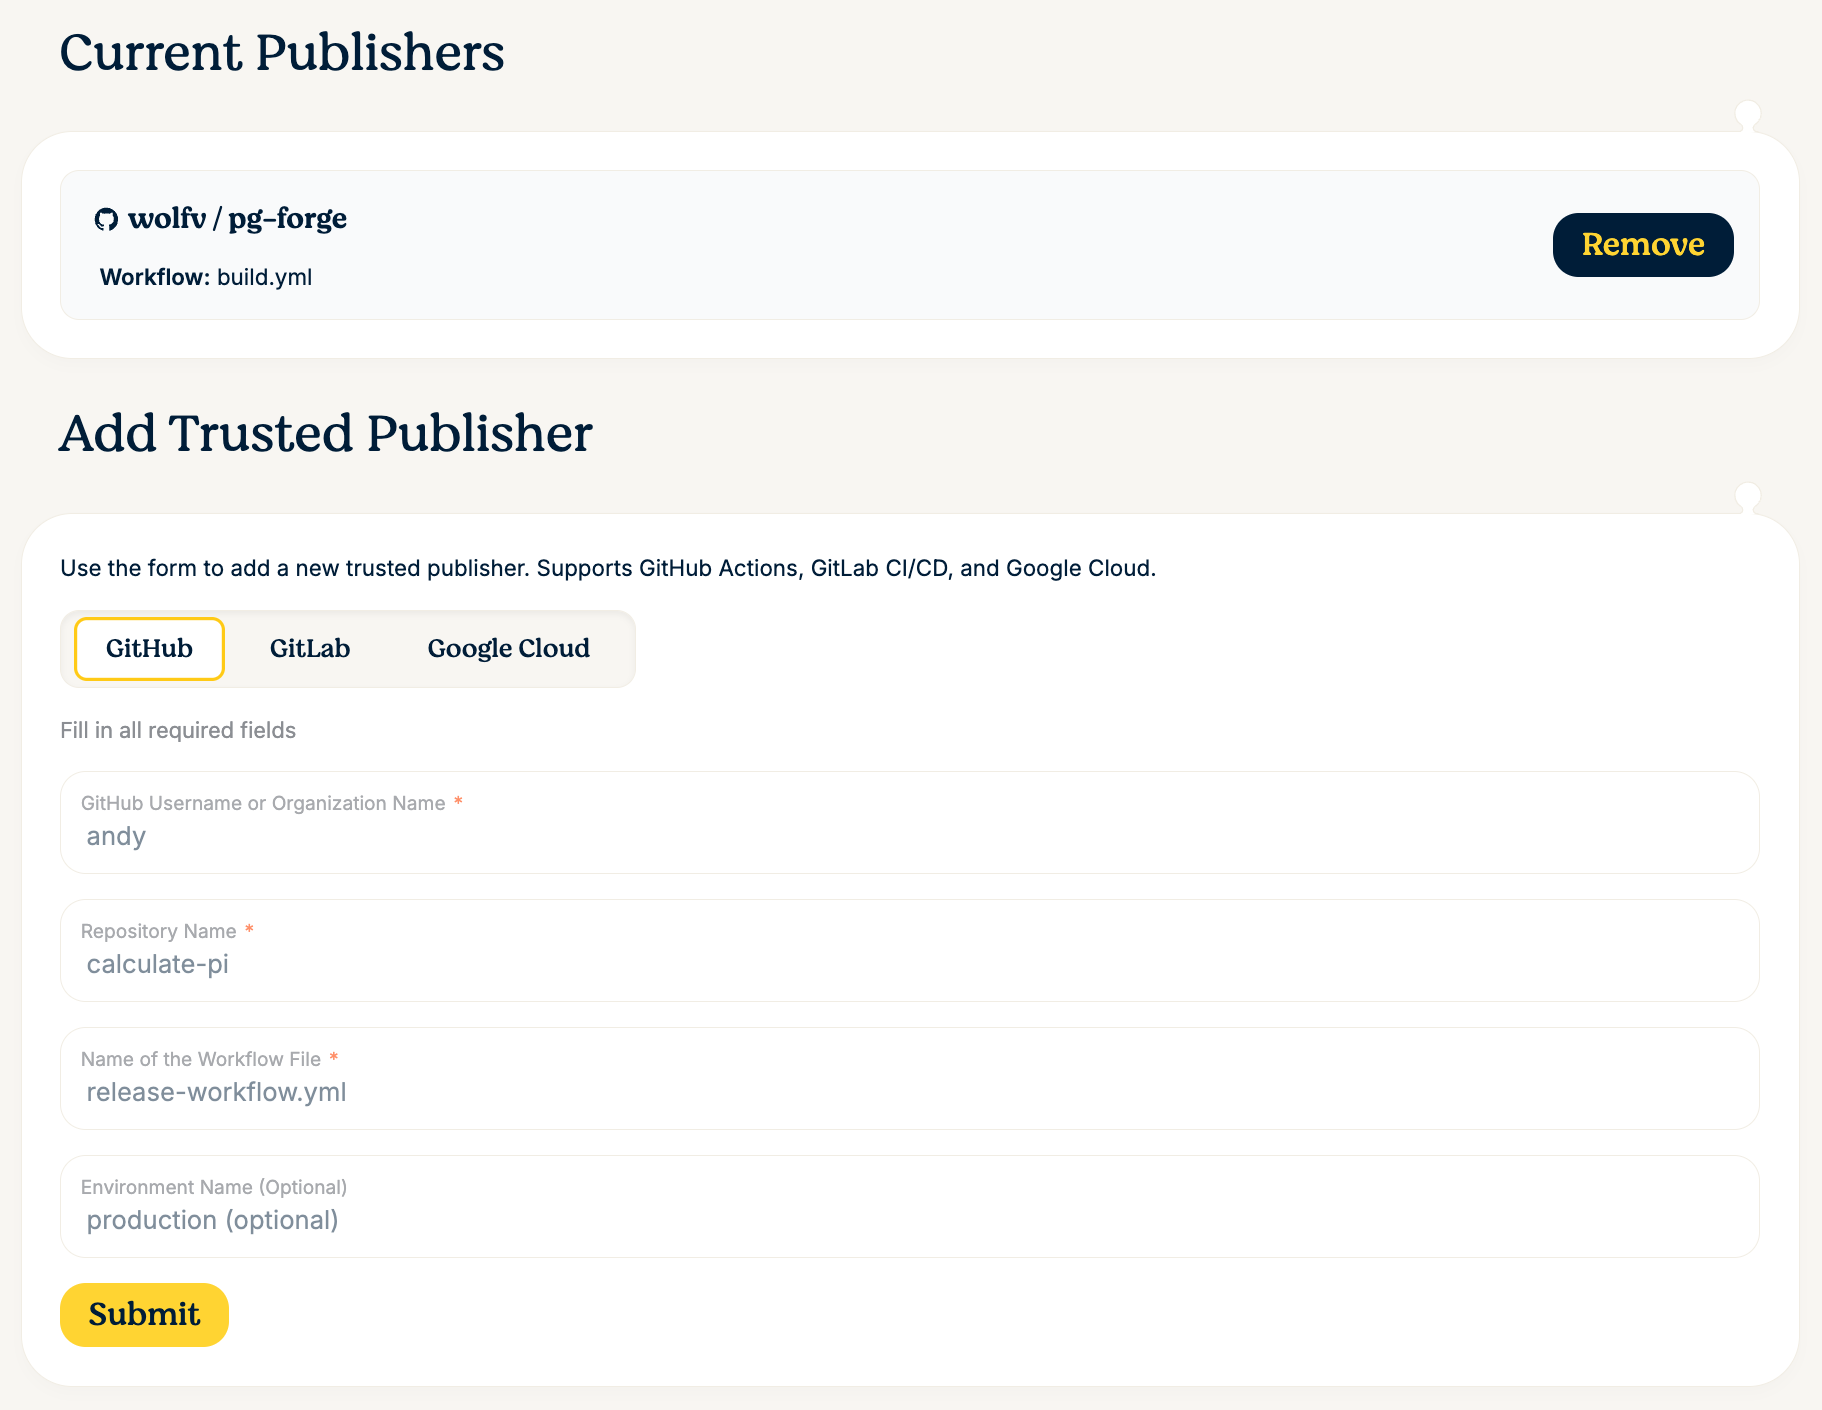Open the wolfv/pg-forge repository link
Viewport: 1822px width, 1410px height.
pos(237,218)
